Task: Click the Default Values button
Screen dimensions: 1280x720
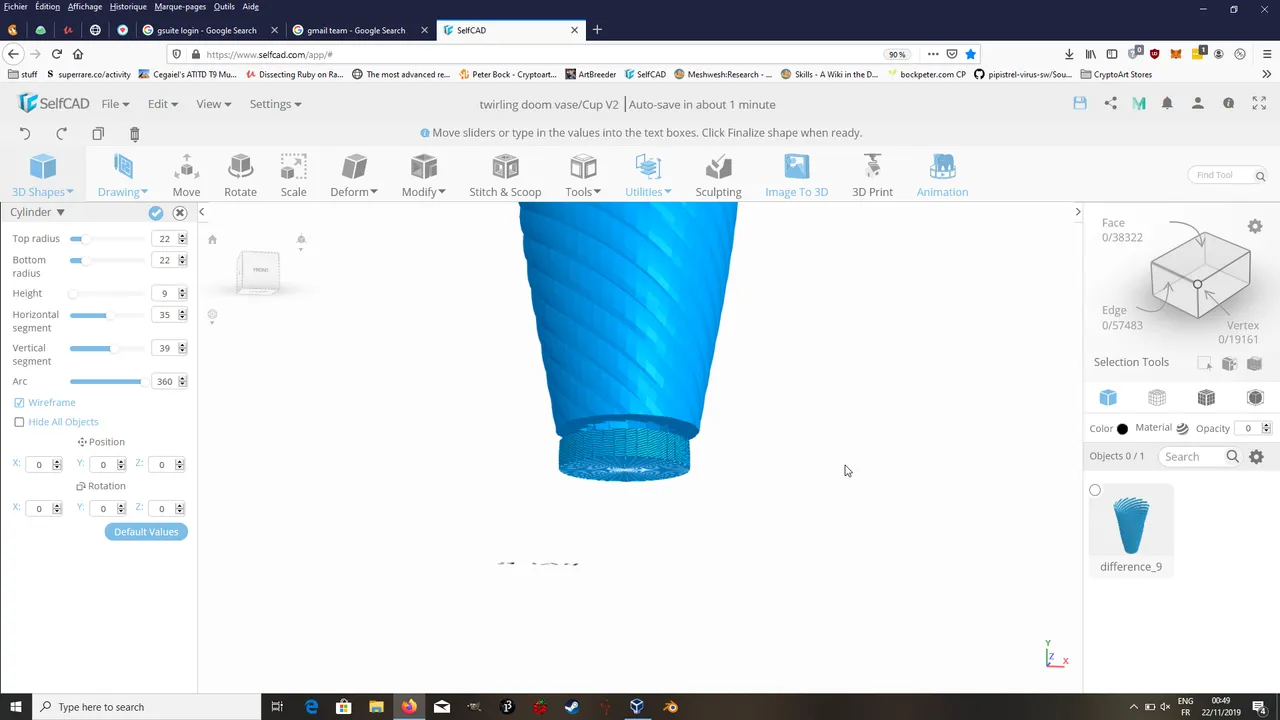Action: [x=146, y=532]
